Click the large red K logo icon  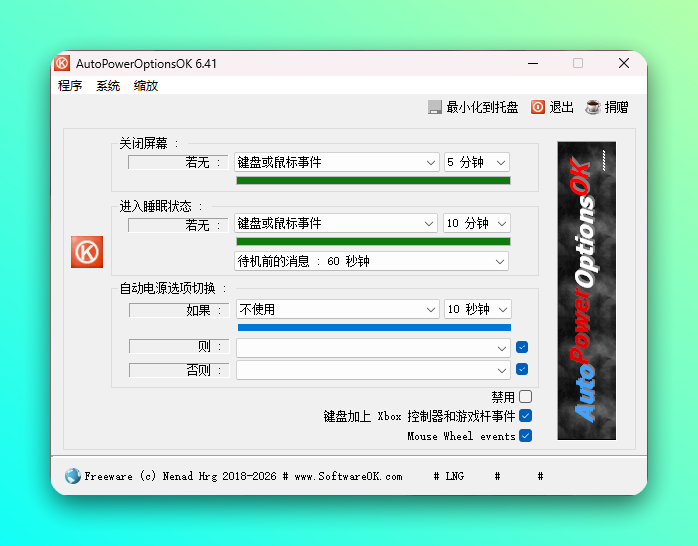(x=87, y=252)
